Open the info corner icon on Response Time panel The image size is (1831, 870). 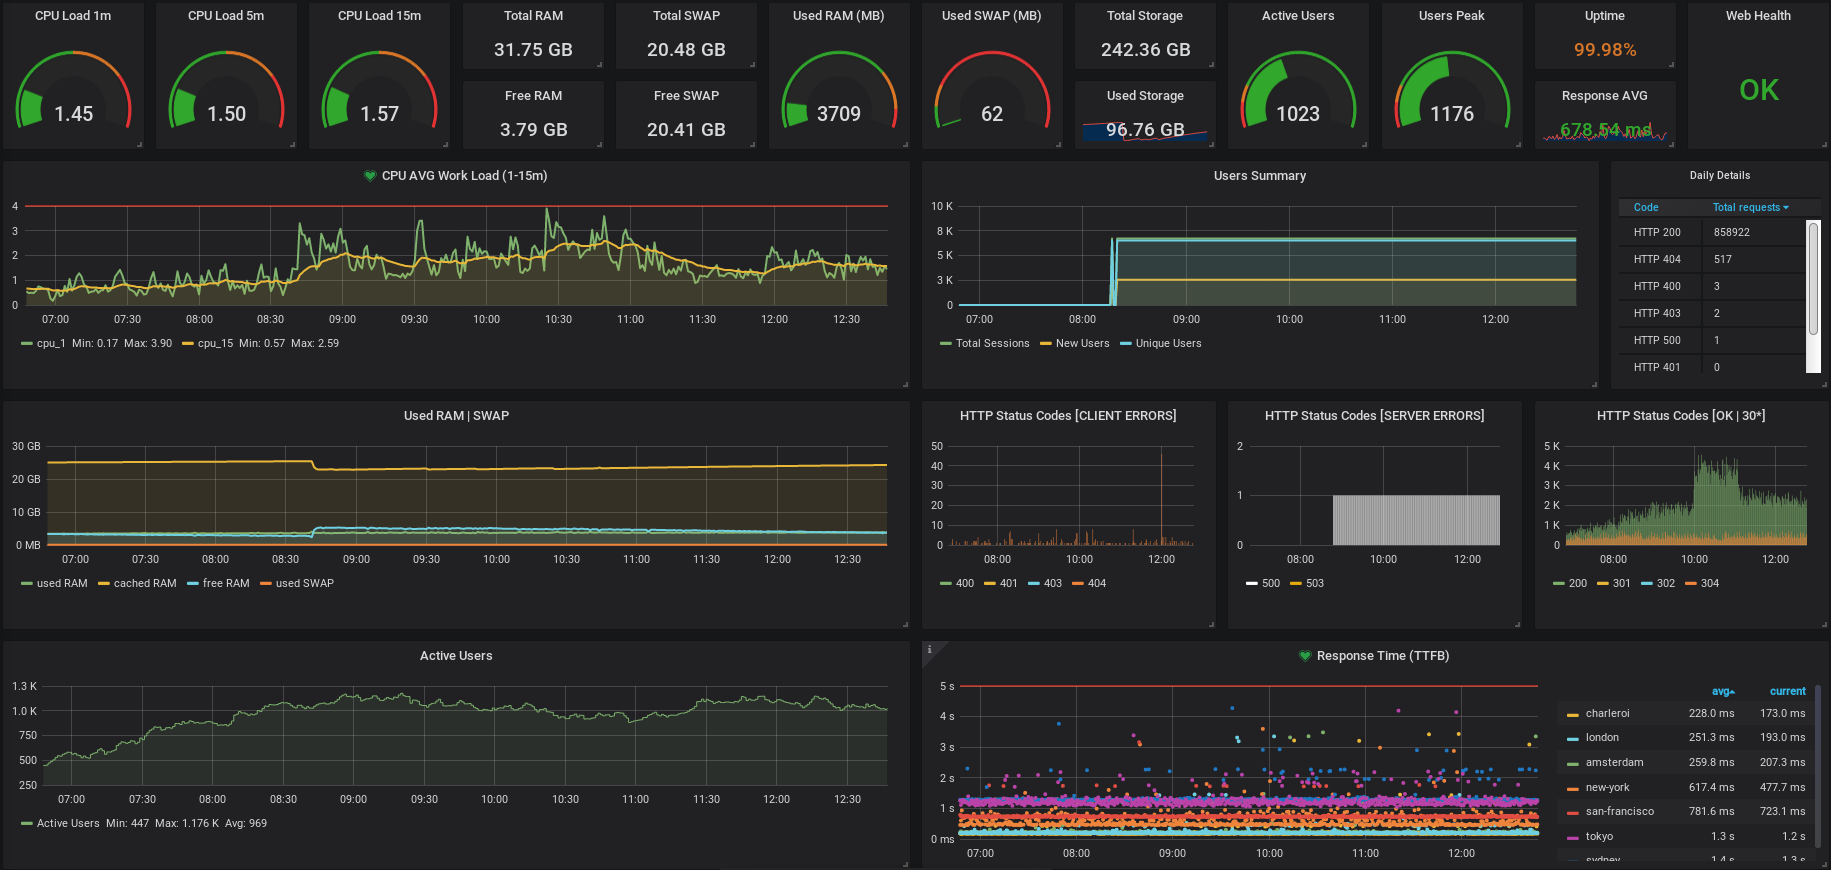(929, 649)
